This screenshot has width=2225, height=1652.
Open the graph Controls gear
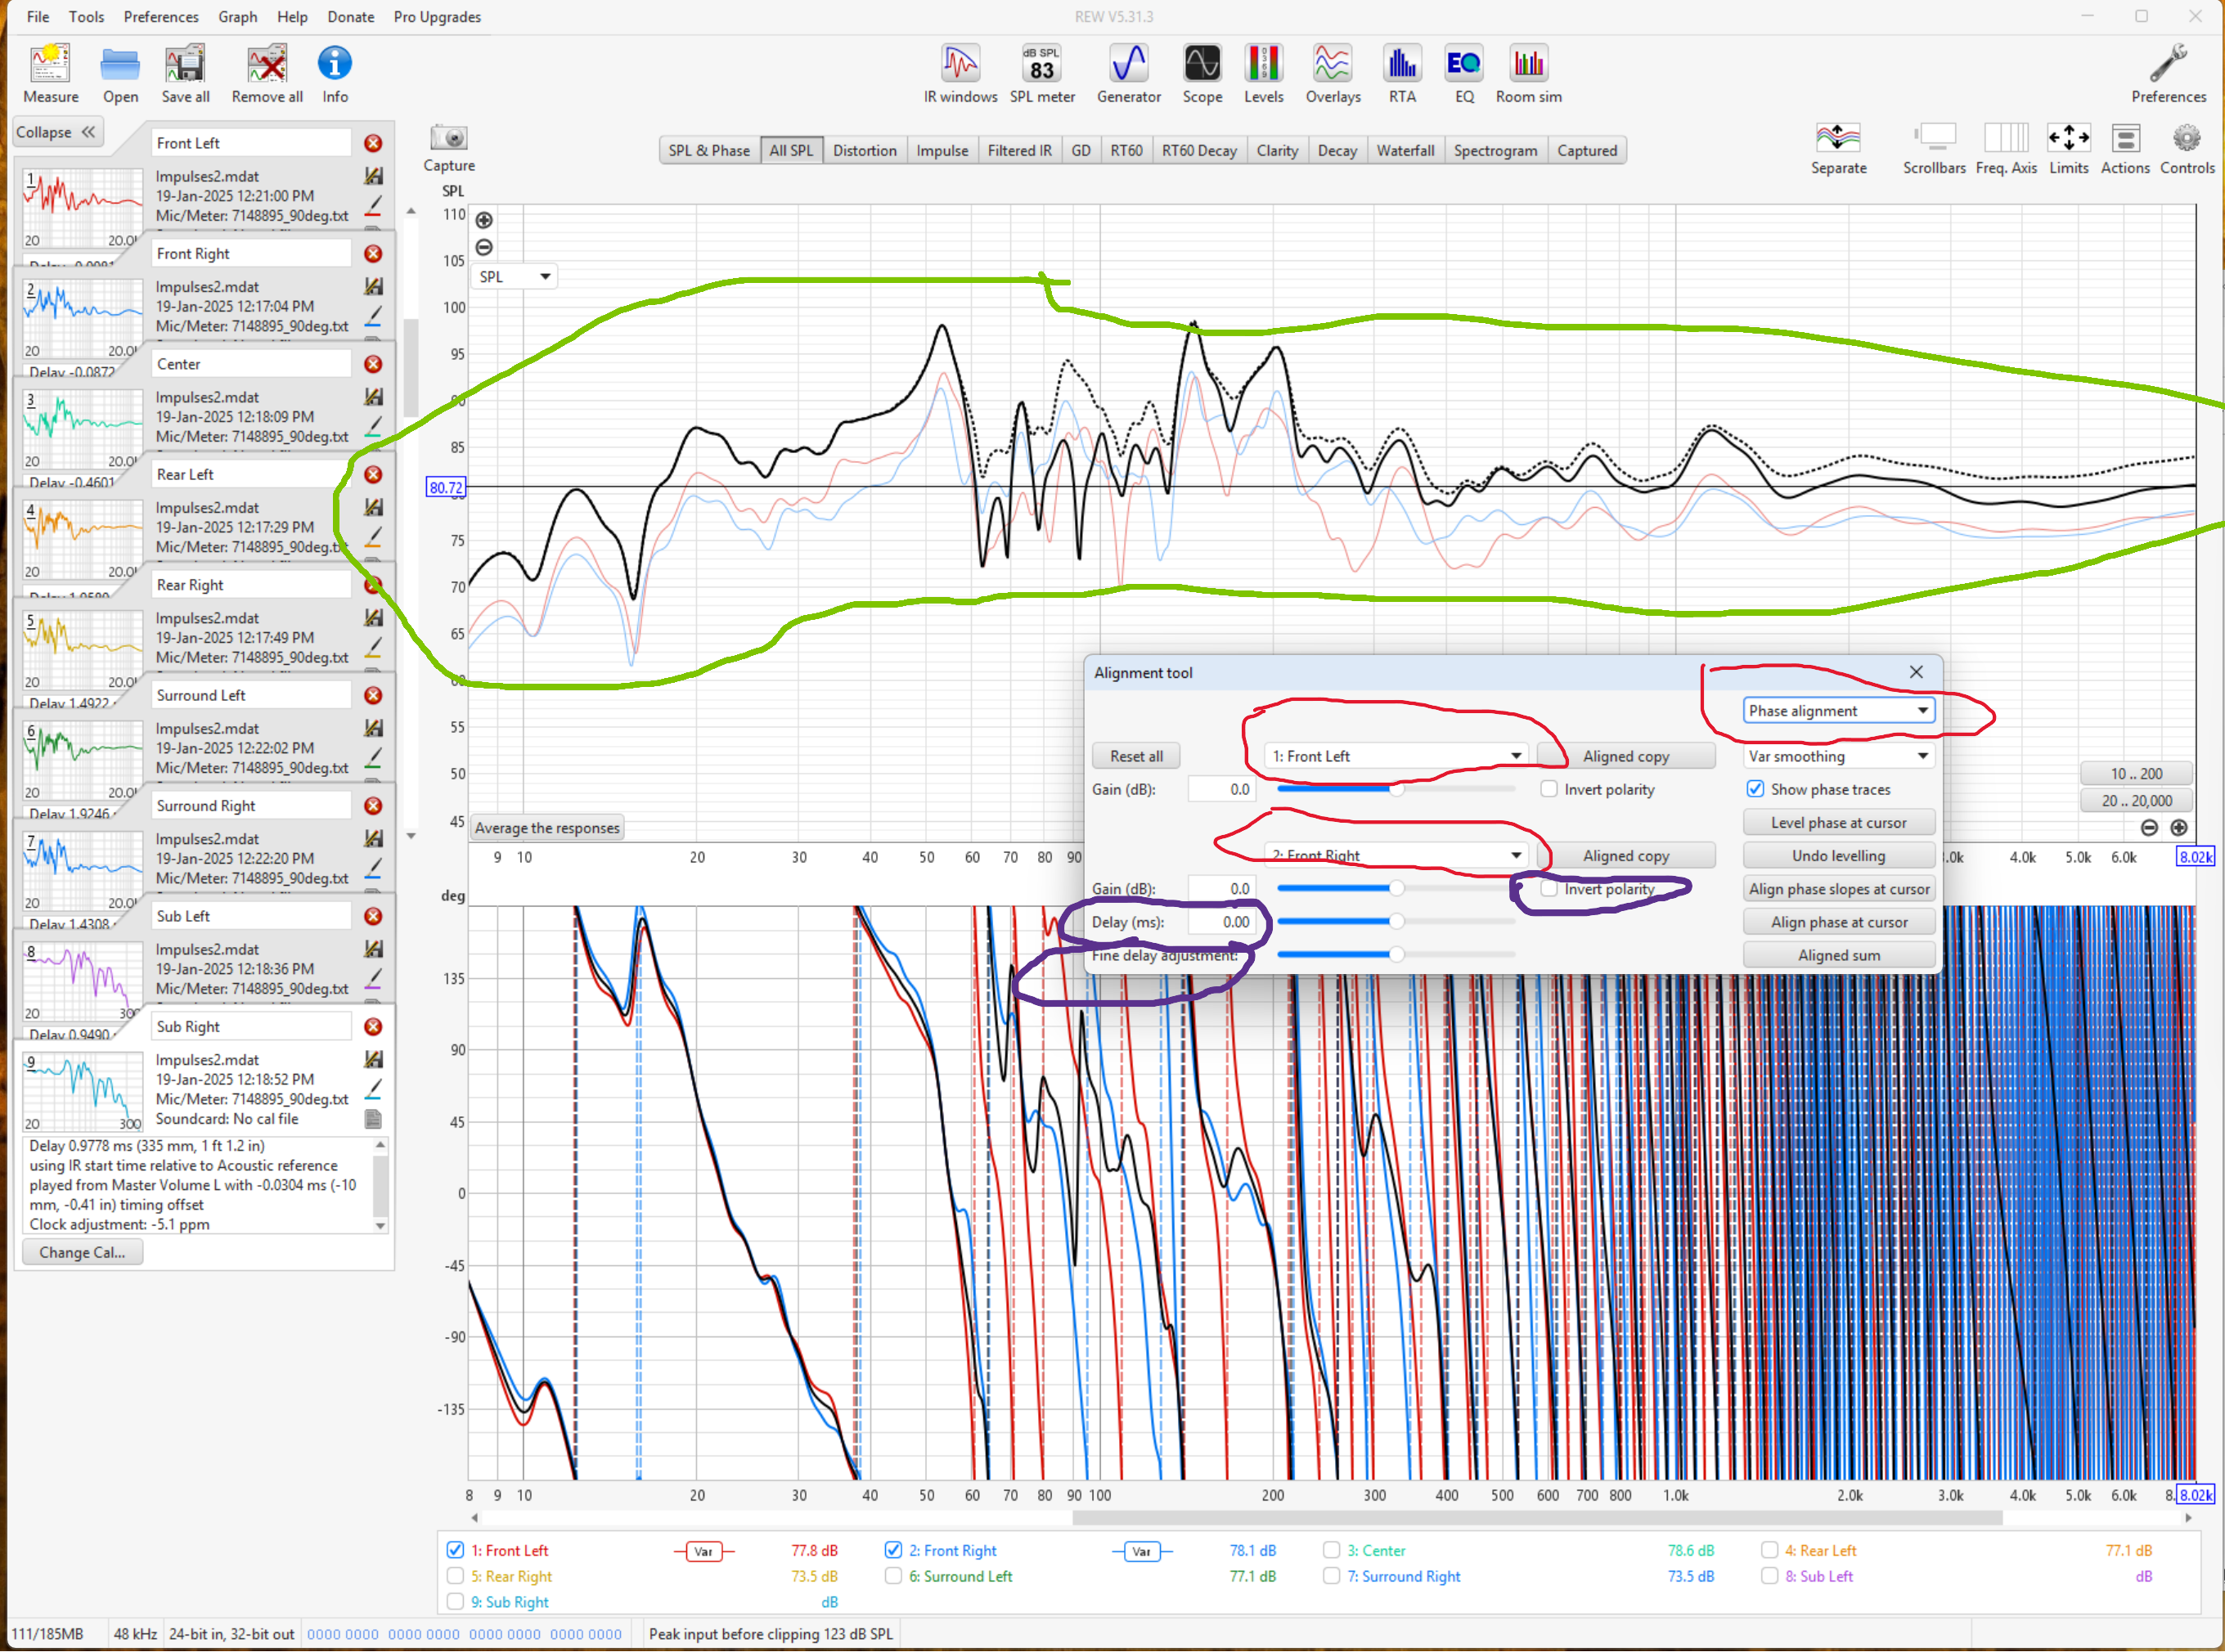point(2187,148)
